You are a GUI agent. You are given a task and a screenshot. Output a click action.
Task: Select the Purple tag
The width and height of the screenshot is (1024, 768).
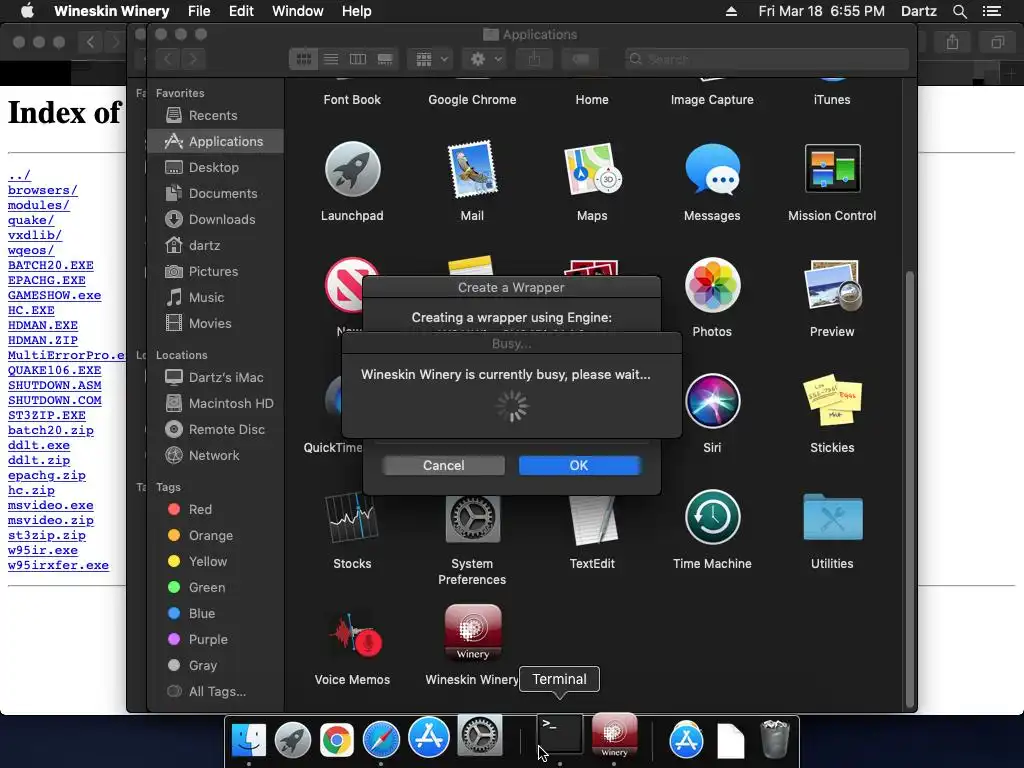[x=216, y=639]
